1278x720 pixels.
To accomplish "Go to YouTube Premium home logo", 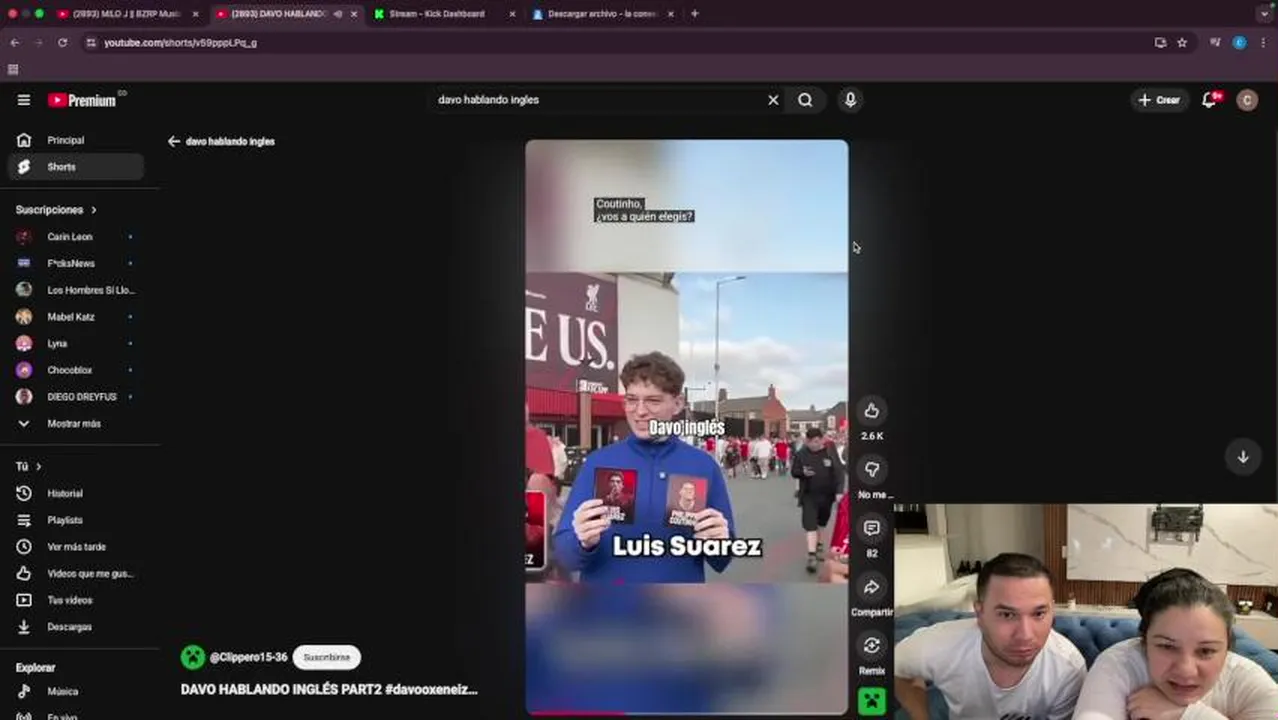I will (82, 100).
